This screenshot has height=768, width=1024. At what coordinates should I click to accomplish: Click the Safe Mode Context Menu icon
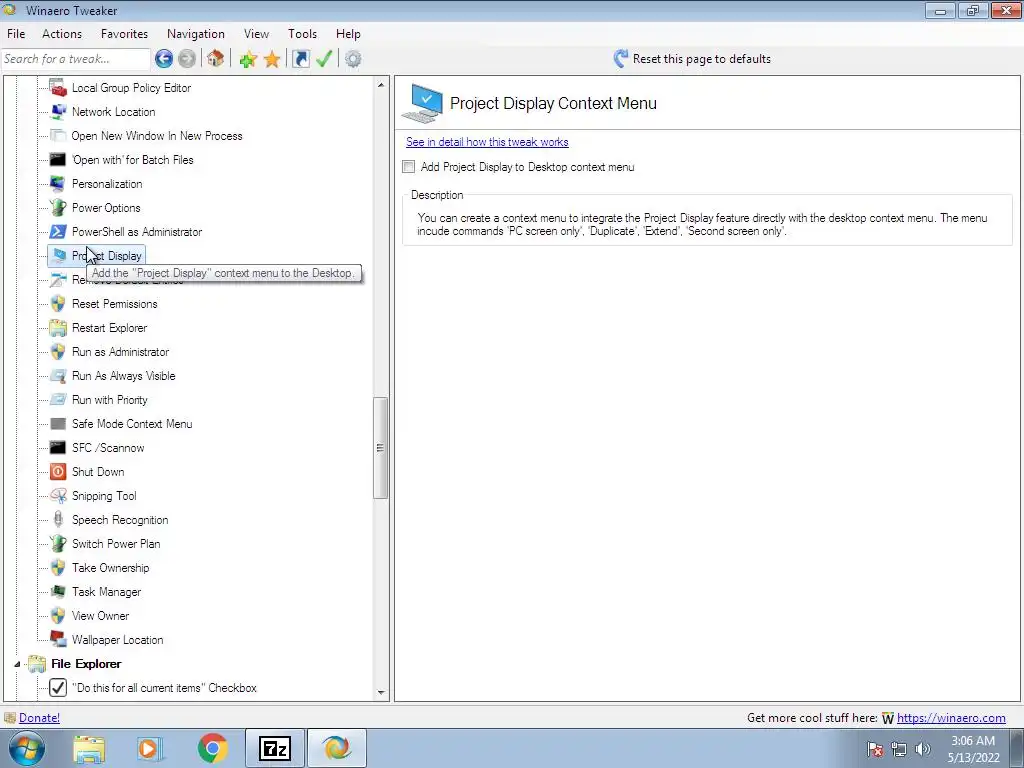coord(58,424)
